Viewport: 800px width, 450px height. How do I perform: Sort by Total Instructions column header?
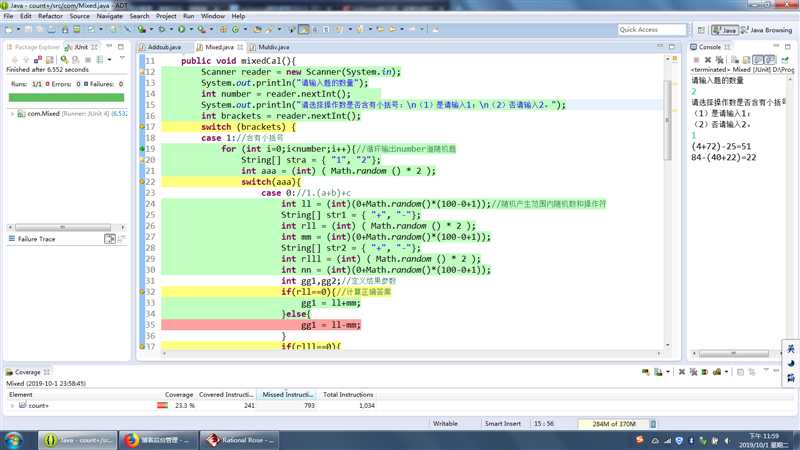[x=347, y=394]
